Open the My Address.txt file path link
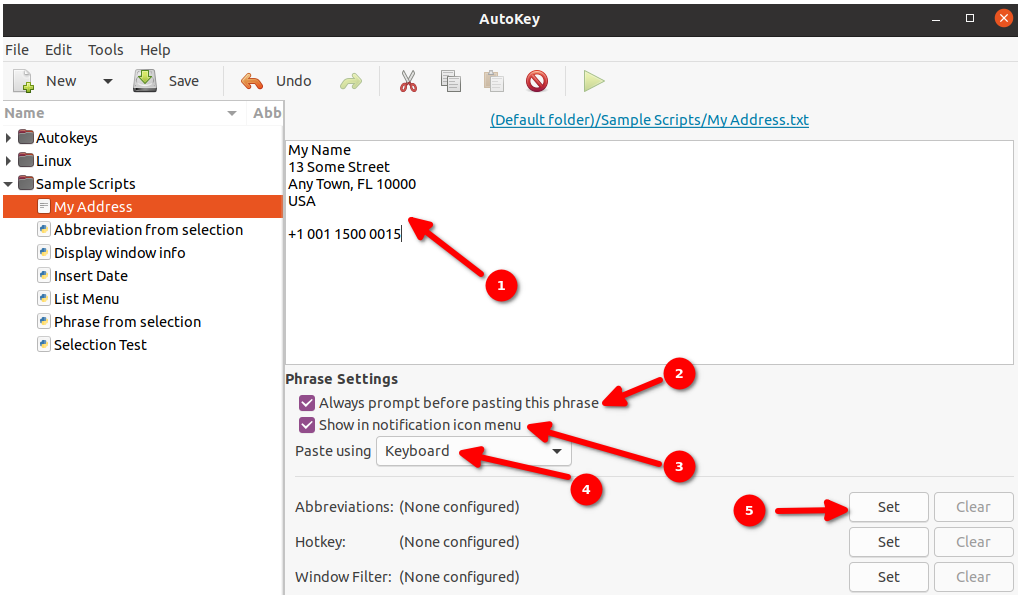 click(x=649, y=120)
